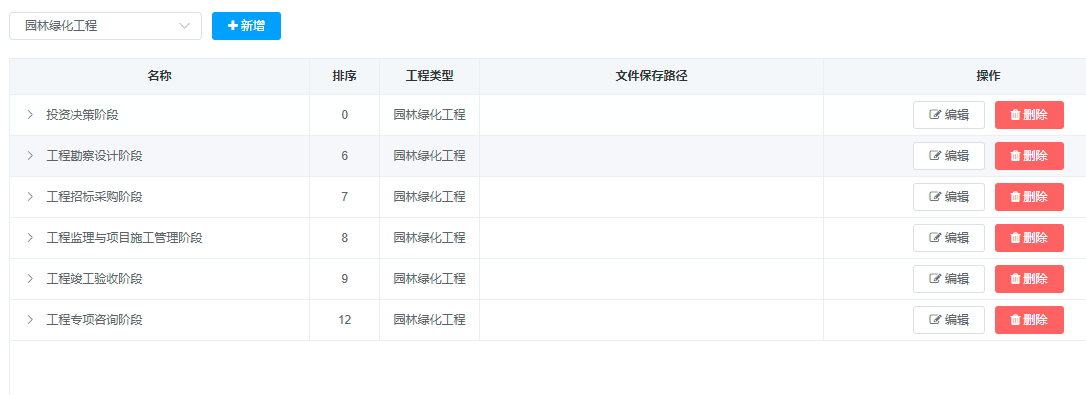Expand the 工程专项咨询阶段 row
The image size is (1086, 395).
click(30, 319)
